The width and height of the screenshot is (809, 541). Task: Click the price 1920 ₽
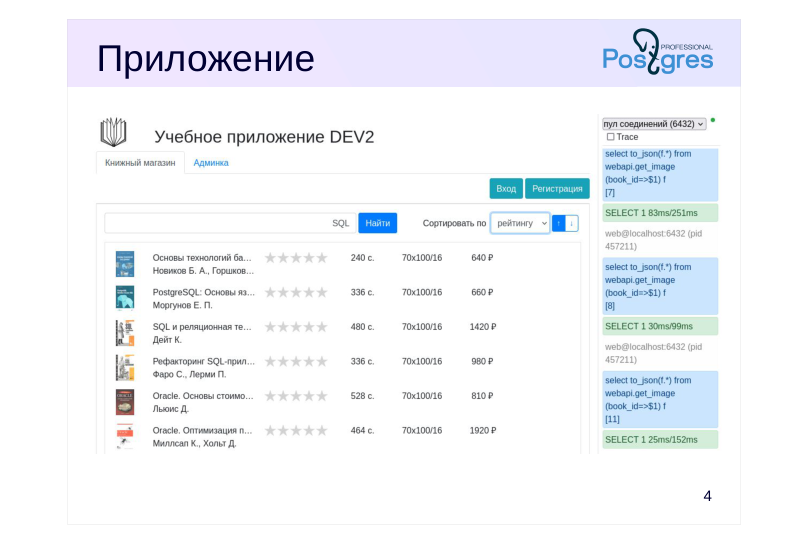coord(483,431)
